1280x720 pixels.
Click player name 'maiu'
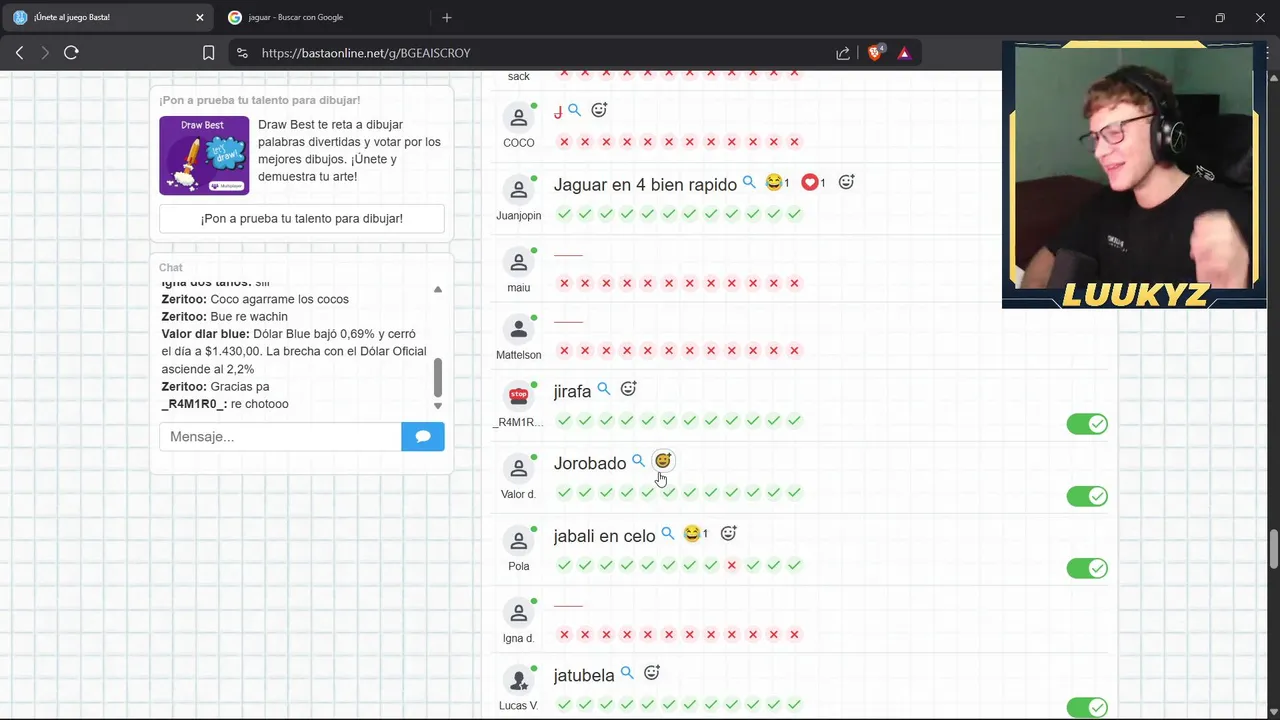tap(518, 288)
